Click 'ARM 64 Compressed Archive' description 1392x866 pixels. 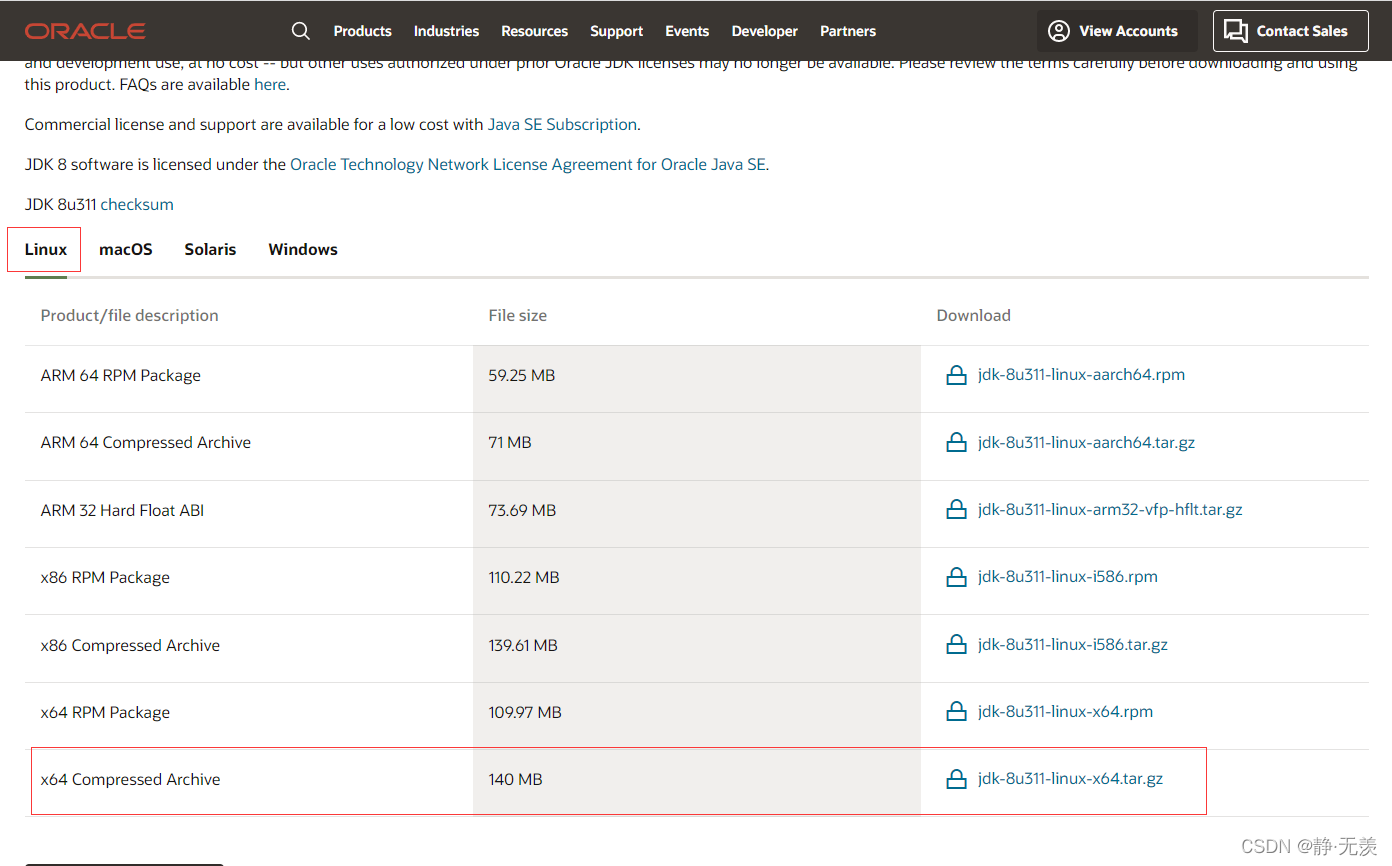coord(146,442)
